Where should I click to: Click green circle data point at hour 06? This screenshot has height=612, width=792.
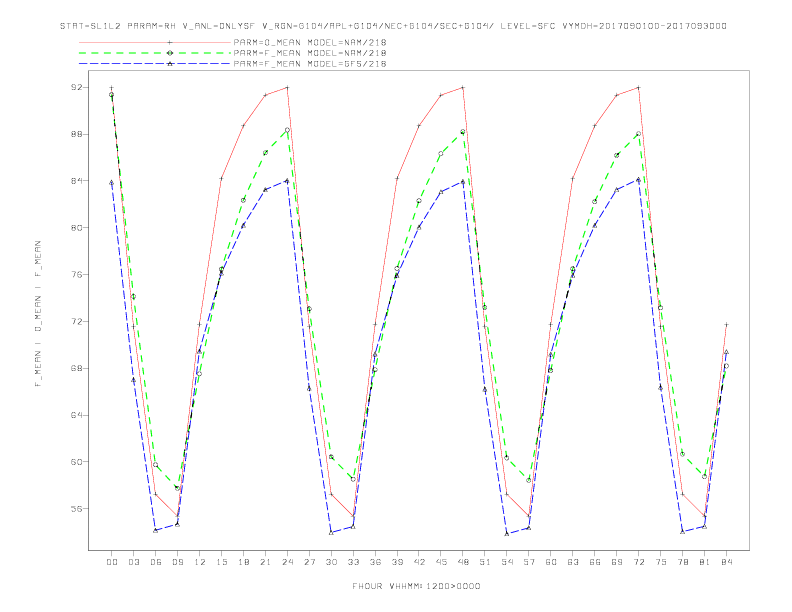pos(156,465)
